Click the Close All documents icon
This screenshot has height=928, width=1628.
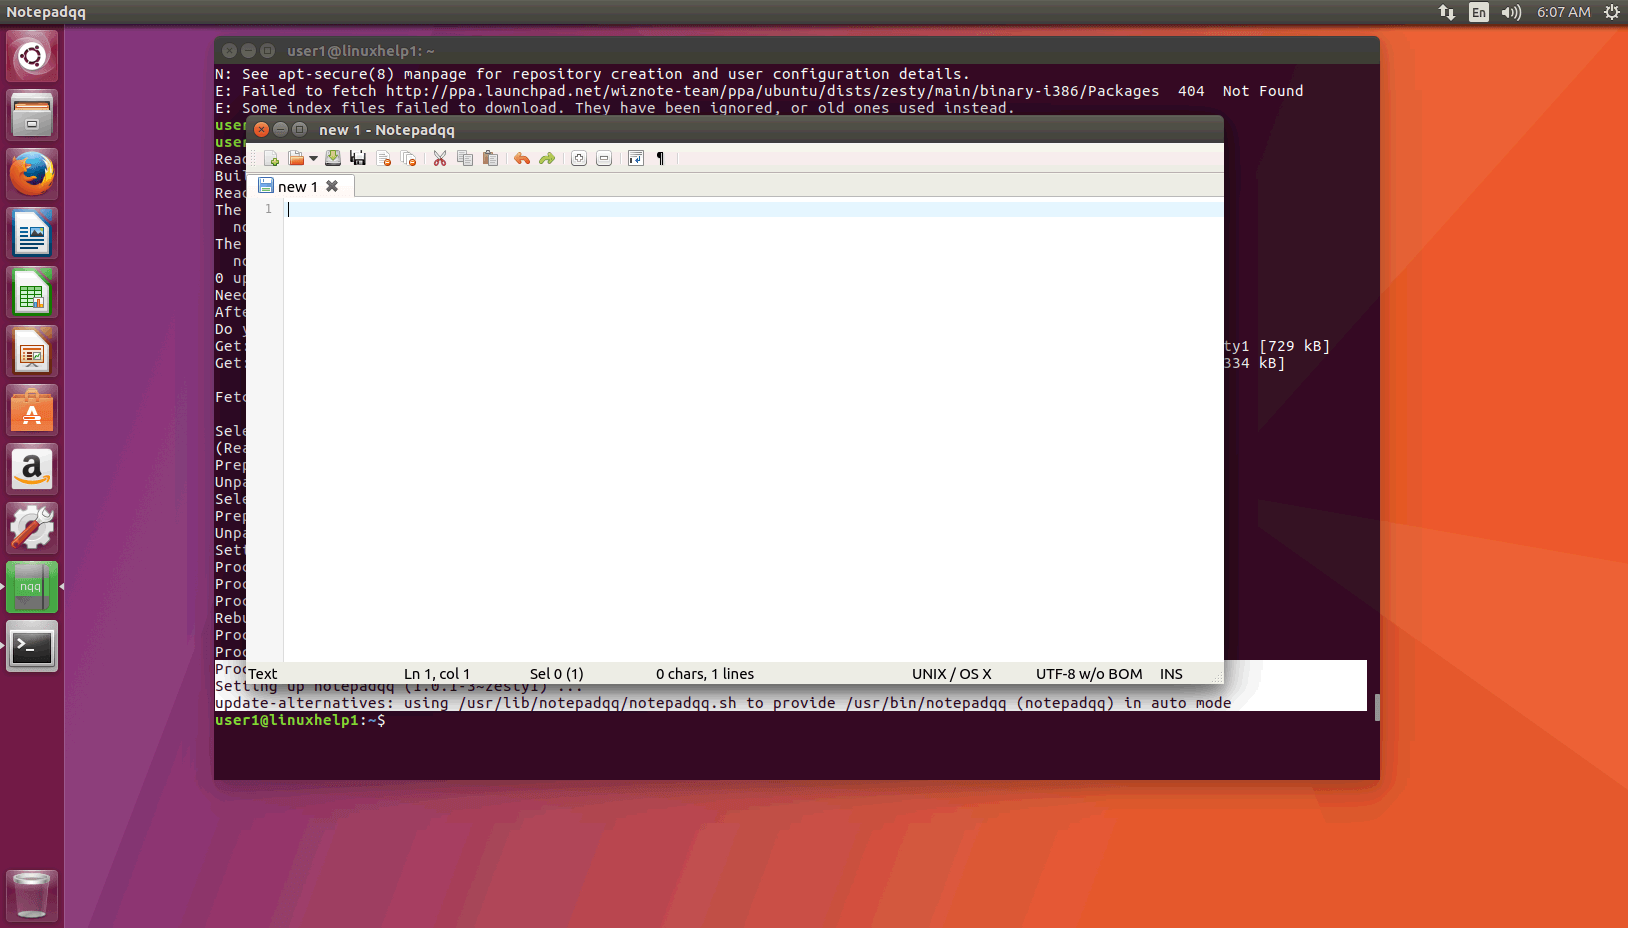[408, 158]
